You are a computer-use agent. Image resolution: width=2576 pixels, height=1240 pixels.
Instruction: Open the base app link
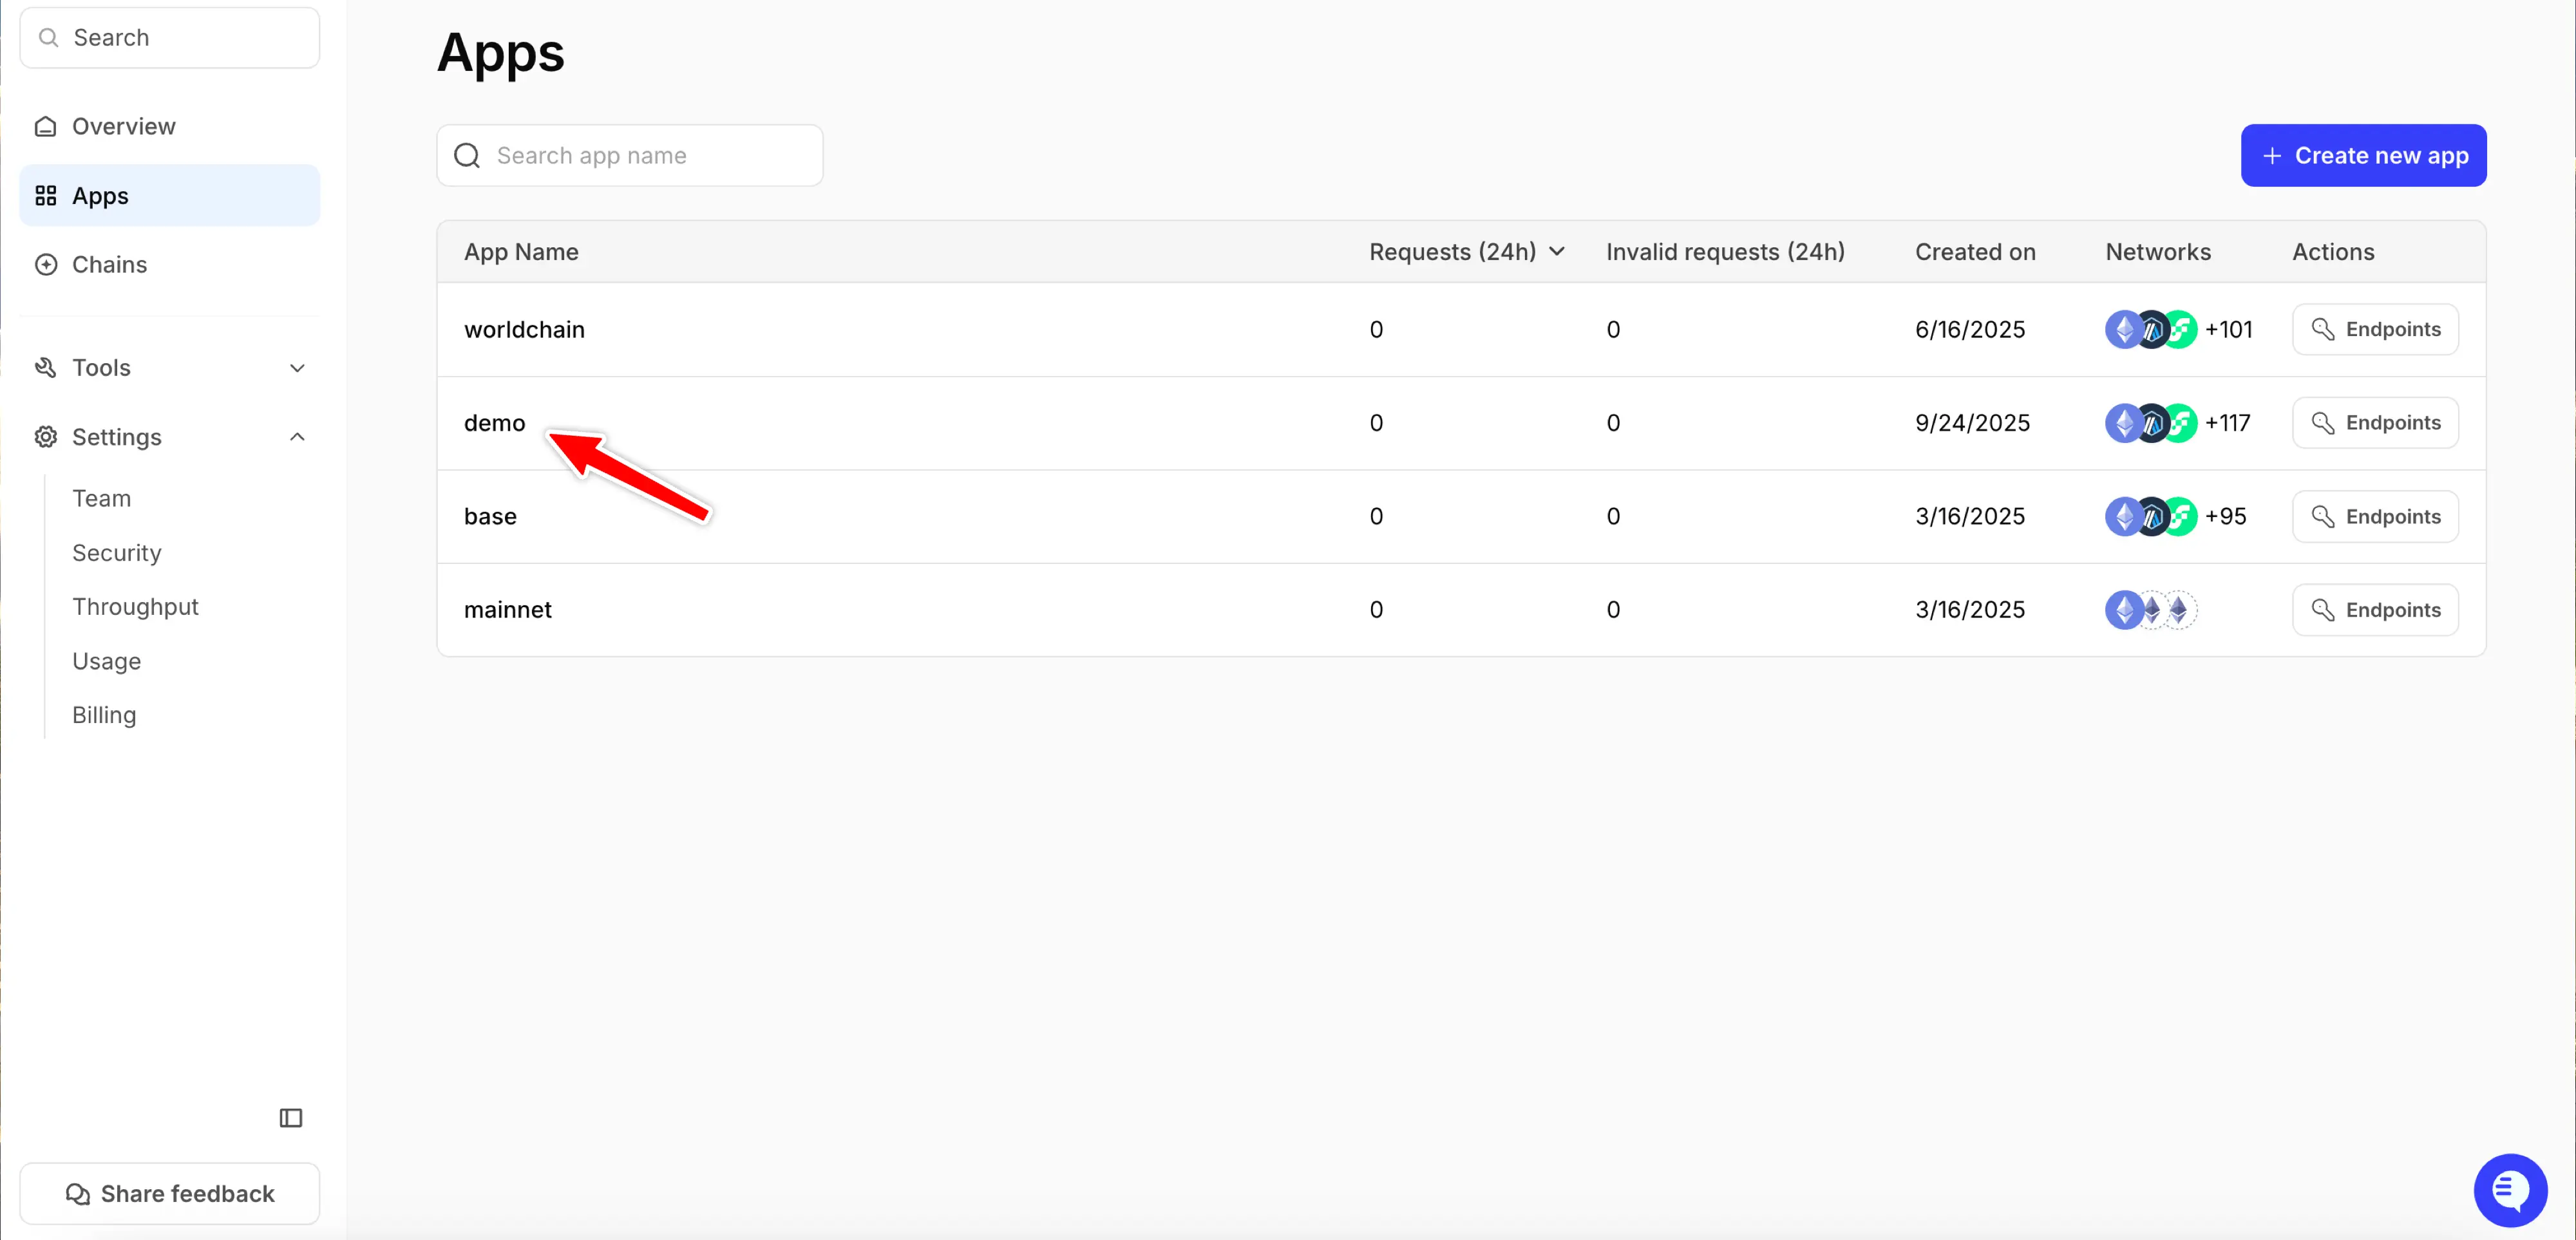point(490,516)
